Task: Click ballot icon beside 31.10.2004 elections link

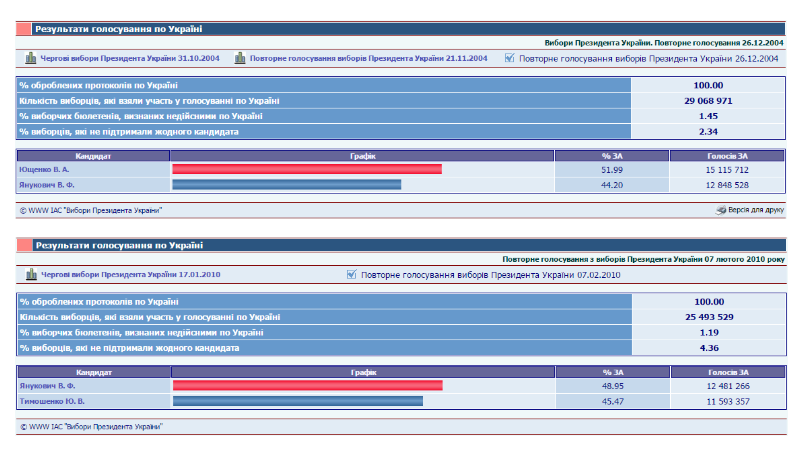Action: point(30,58)
